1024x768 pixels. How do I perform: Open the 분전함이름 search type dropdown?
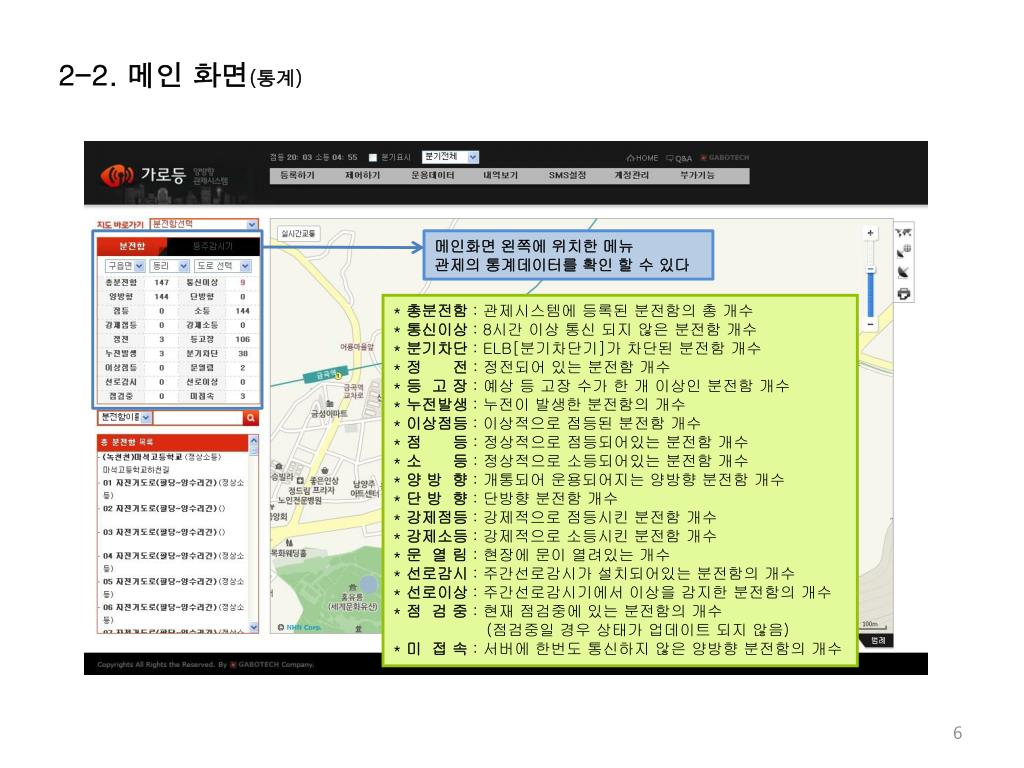click(x=125, y=417)
